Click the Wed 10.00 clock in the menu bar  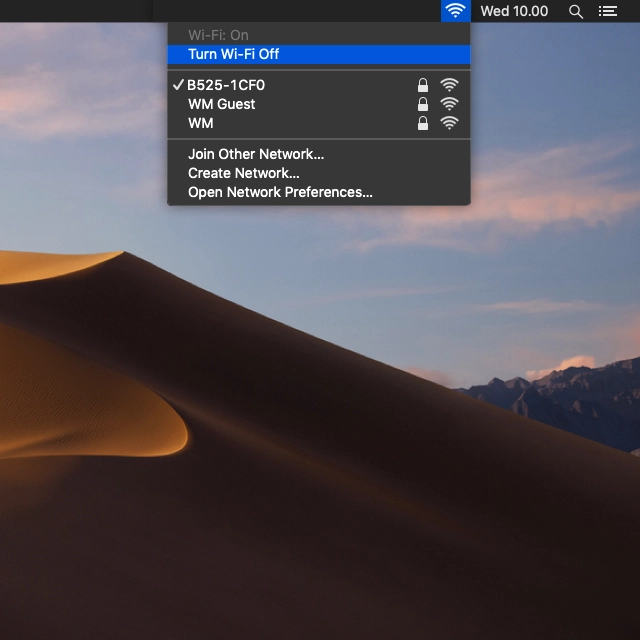(x=514, y=11)
